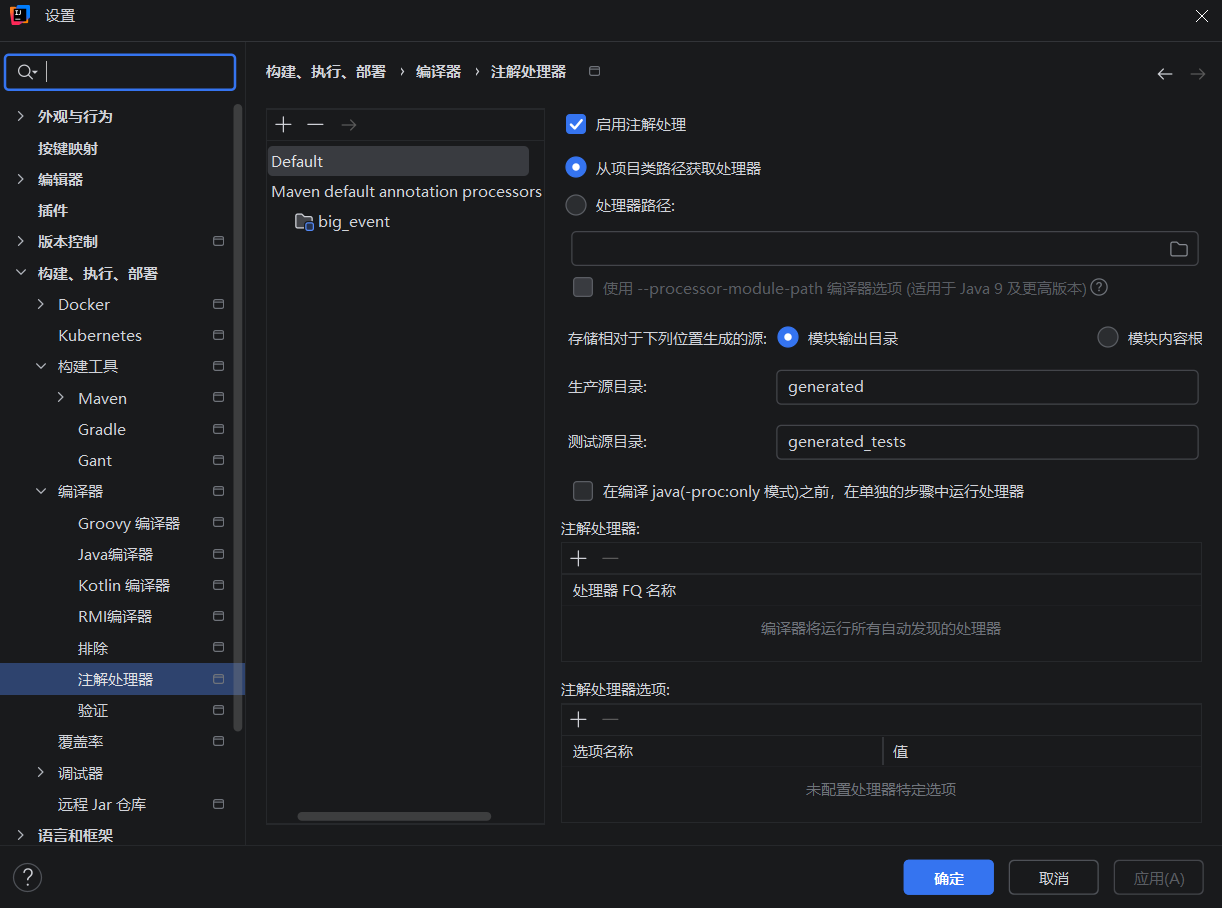Toggle 启用注解处理 checkbox
The height and width of the screenshot is (908, 1222).
click(x=576, y=124)
